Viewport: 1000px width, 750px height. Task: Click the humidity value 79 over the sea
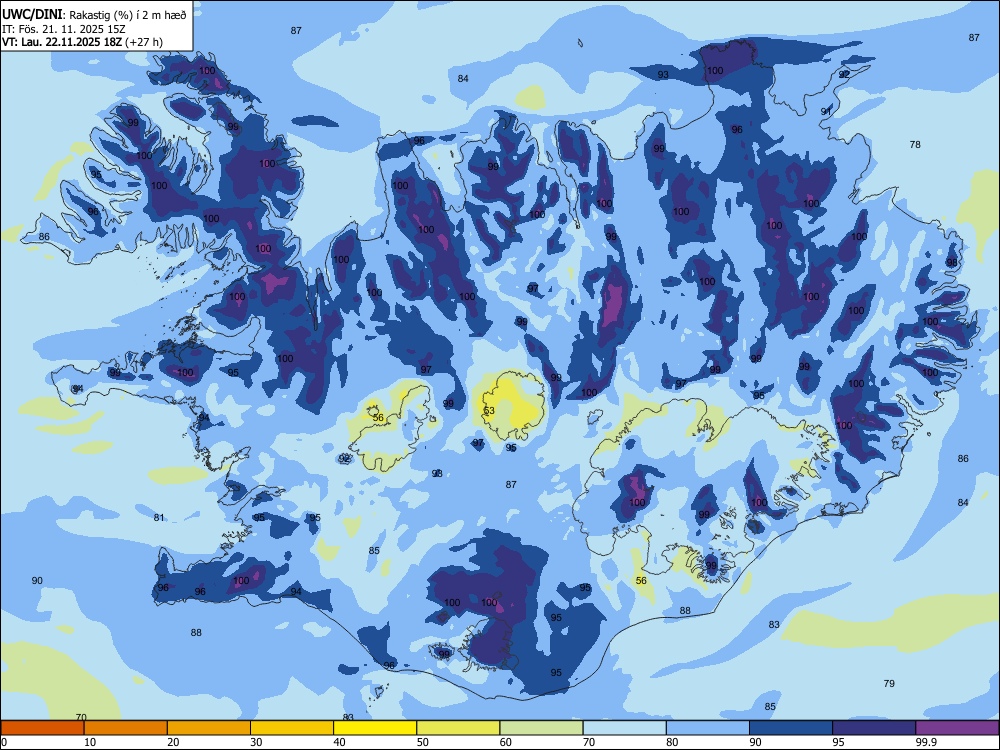[889, 684]
